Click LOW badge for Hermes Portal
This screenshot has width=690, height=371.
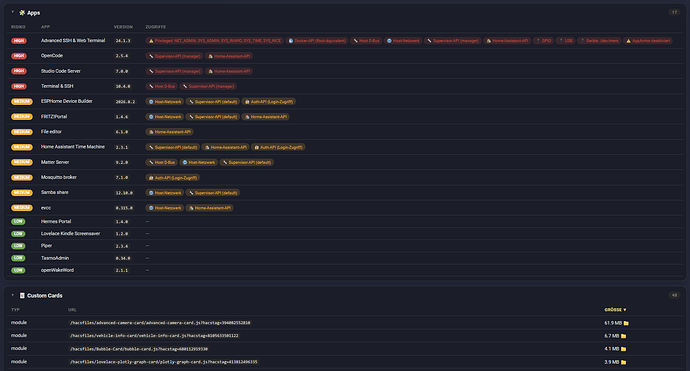(x=18, y=221)
